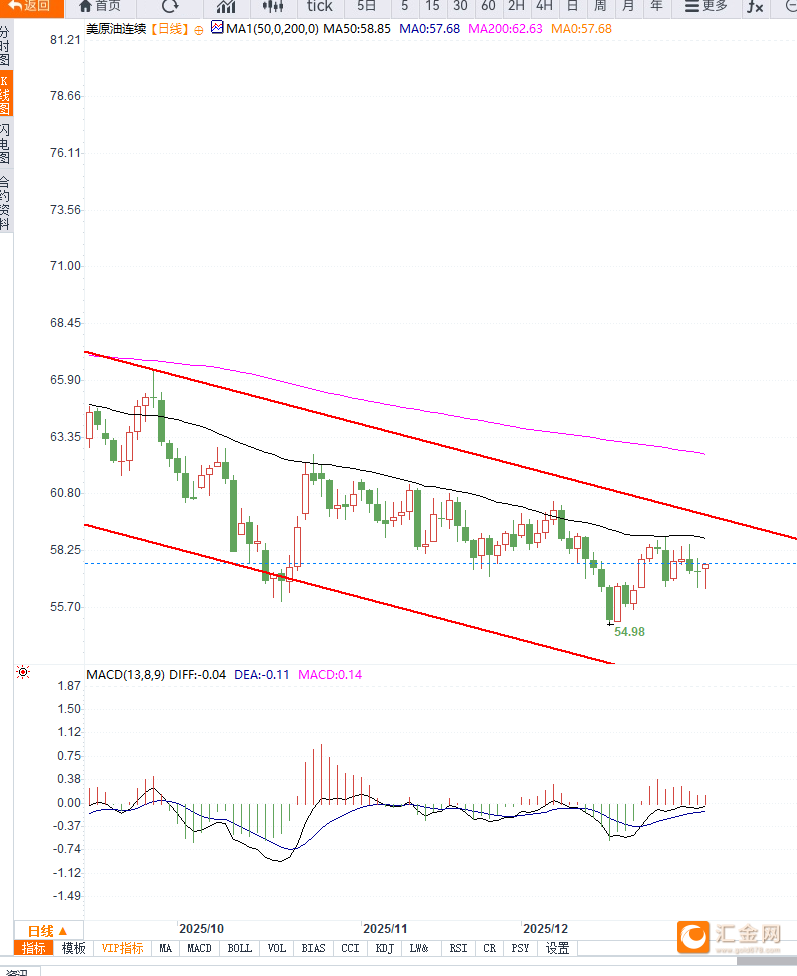This screenshot has height=976, width=797.
Task: Select the VOL indicator
Action: coord(276,949)
